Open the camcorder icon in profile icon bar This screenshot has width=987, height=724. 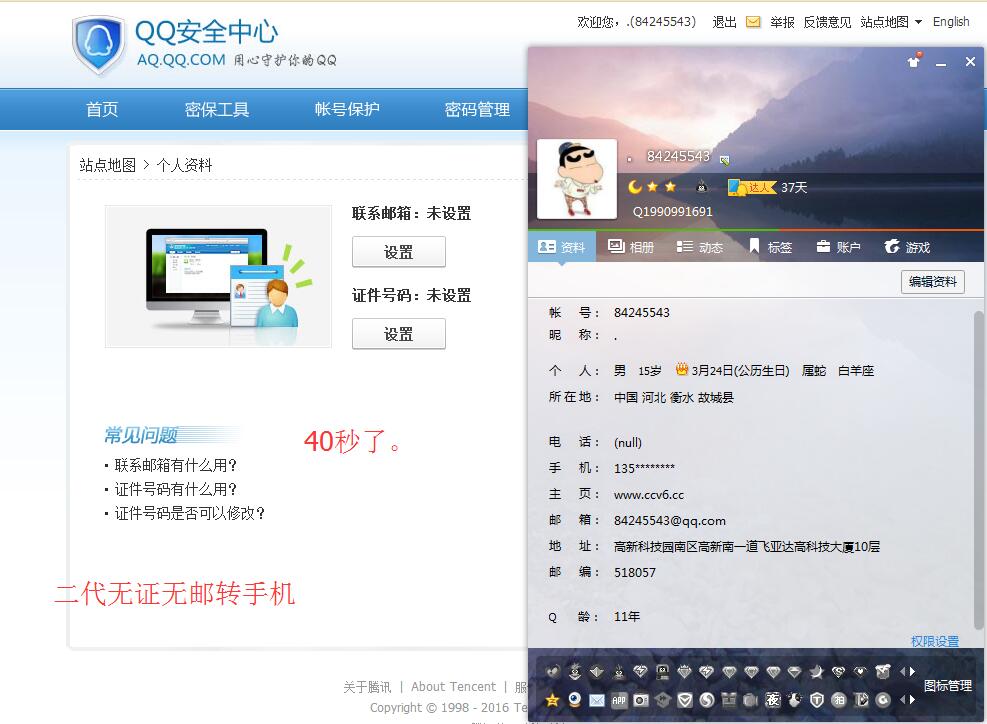pos(751,699)
